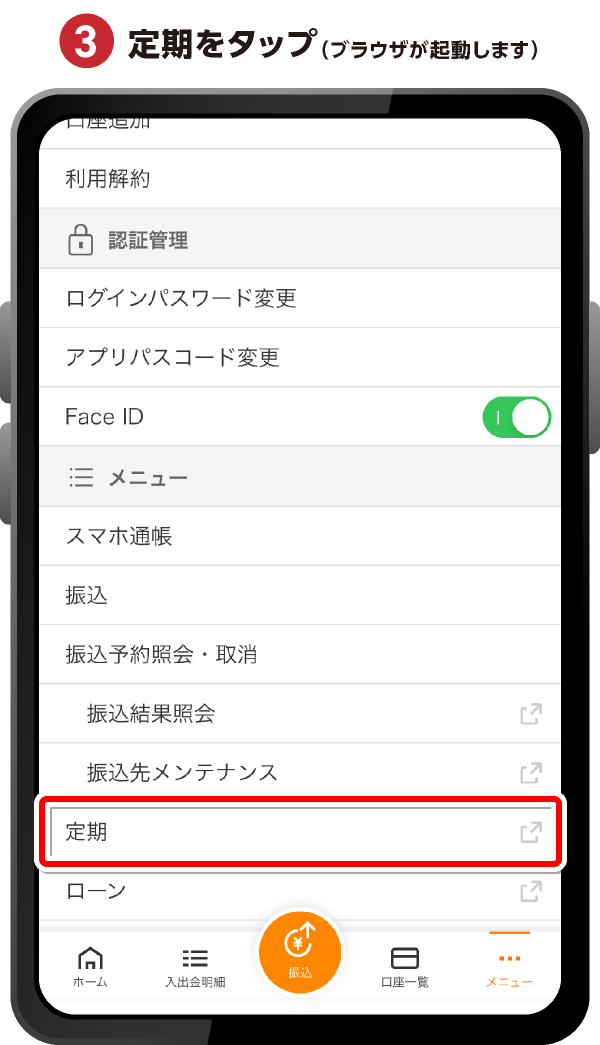The image size is (600, 1045).
Task: Tap the orange 振込 yen button
Action: tap(300, 952)
